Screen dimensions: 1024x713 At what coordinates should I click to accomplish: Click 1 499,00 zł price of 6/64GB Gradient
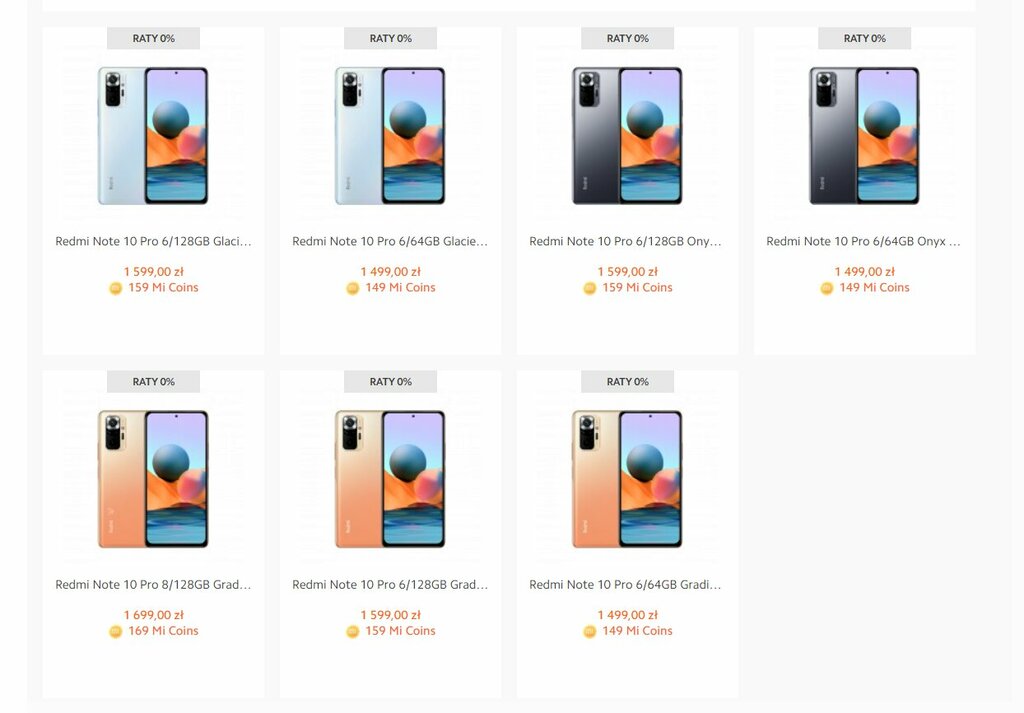627,615
